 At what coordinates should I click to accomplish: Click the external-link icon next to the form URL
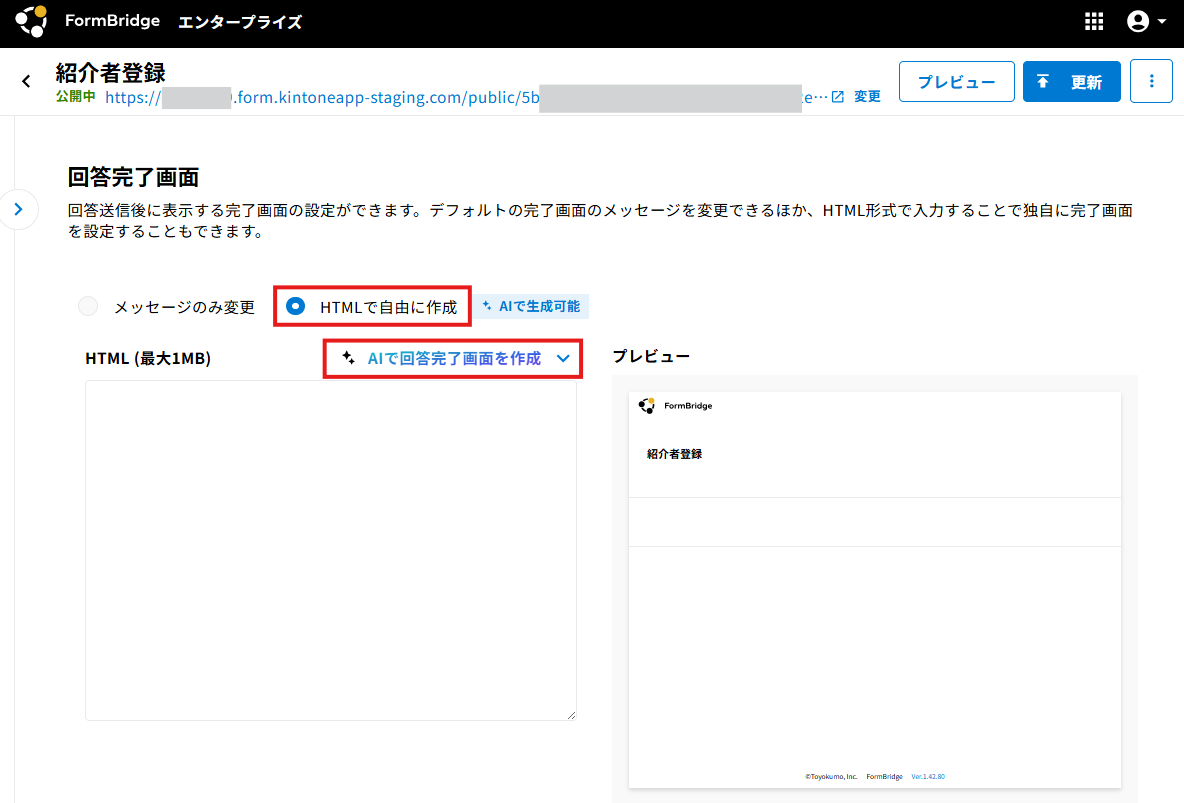(x=837, y=97)
